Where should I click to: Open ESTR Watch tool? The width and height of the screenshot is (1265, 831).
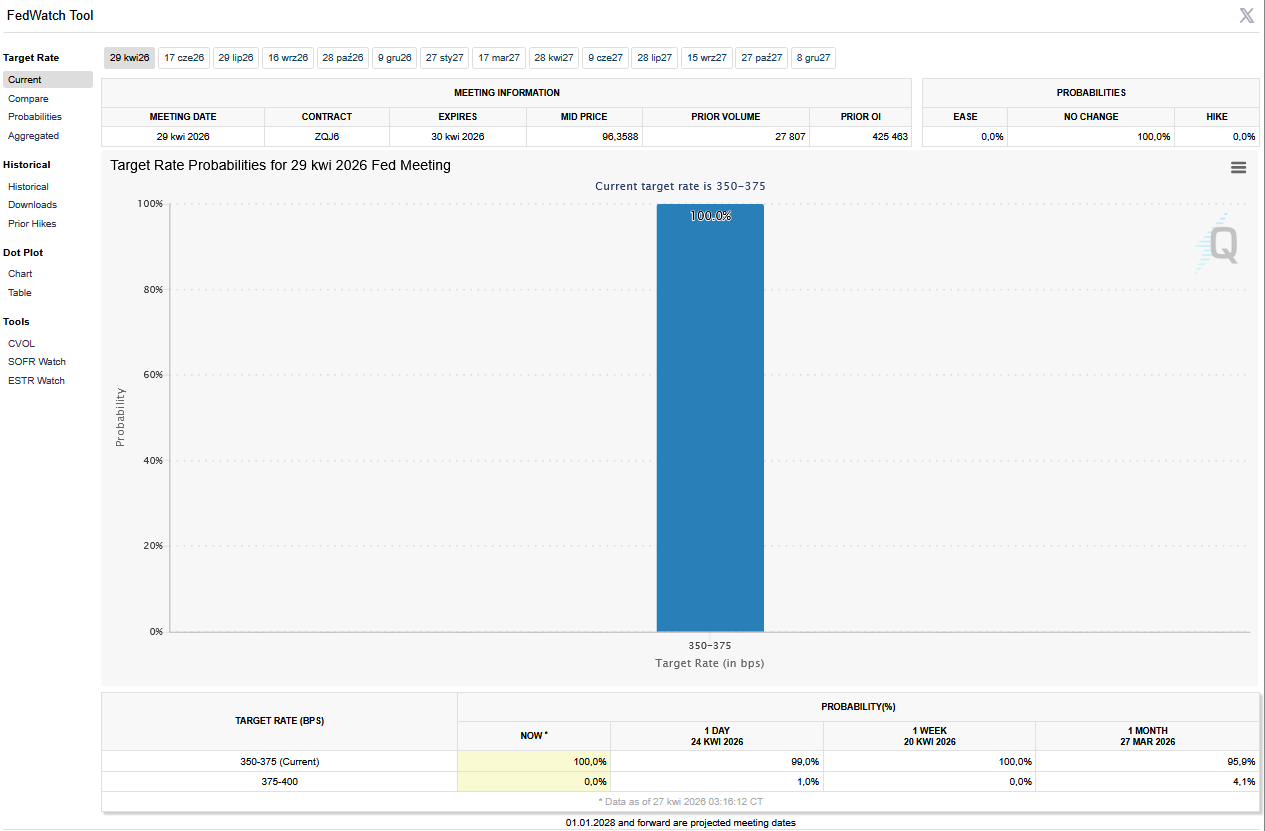(x=36, y=381)
